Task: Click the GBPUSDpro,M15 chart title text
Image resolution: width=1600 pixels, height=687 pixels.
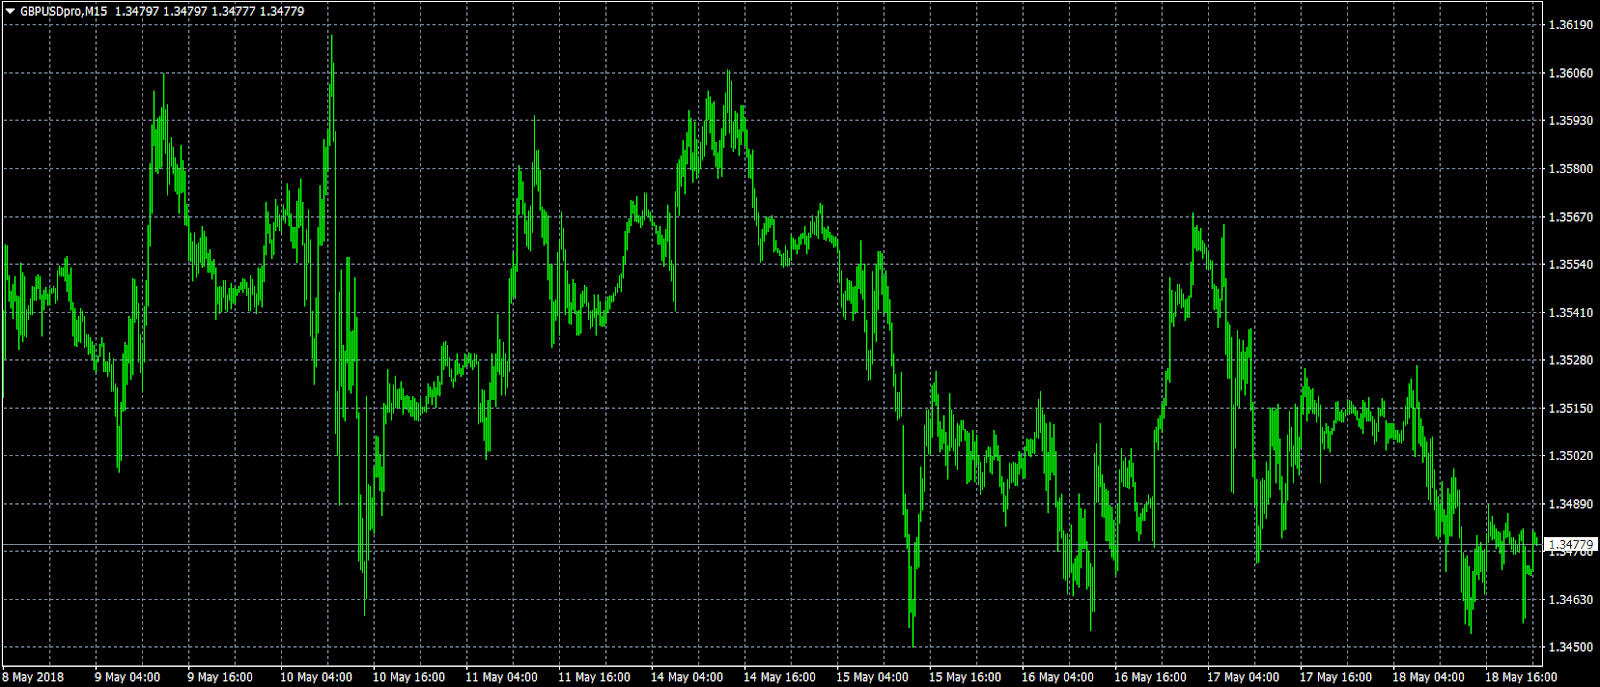Action: [64, 11]
